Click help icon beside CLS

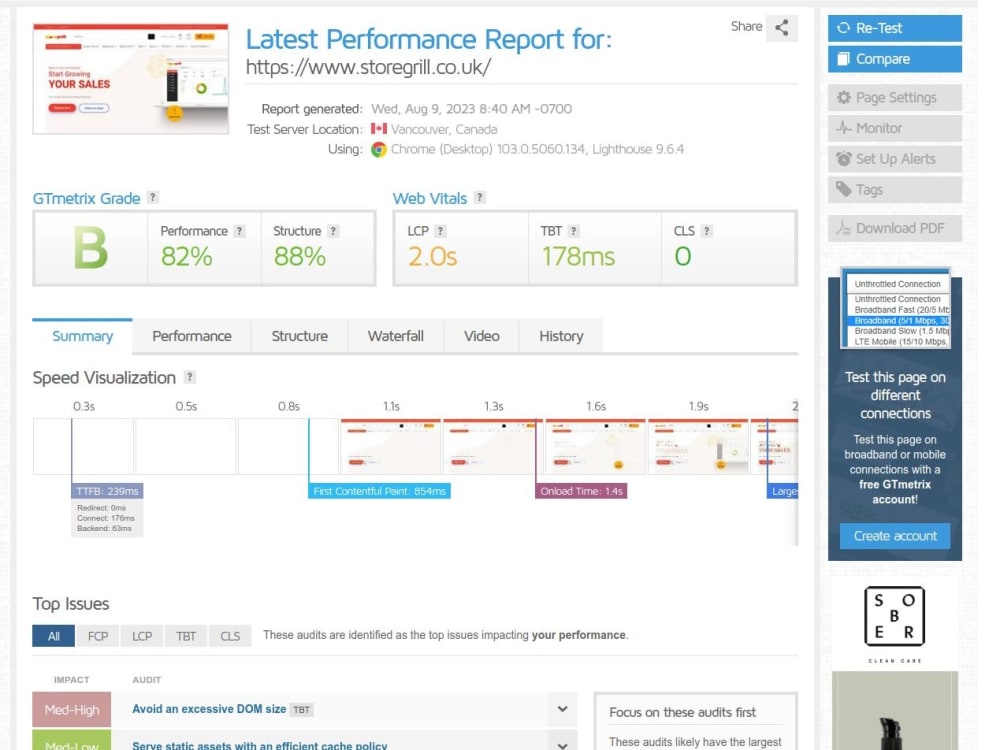(706, 231)
